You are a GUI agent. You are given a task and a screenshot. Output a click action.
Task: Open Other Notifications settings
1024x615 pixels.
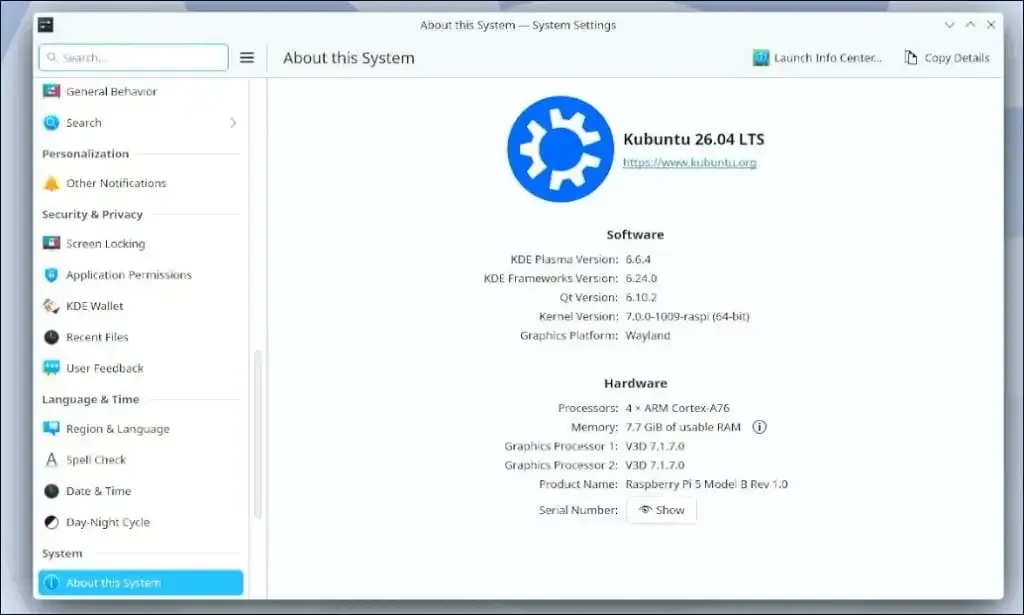pyautogui.click(x=141, y=183)
